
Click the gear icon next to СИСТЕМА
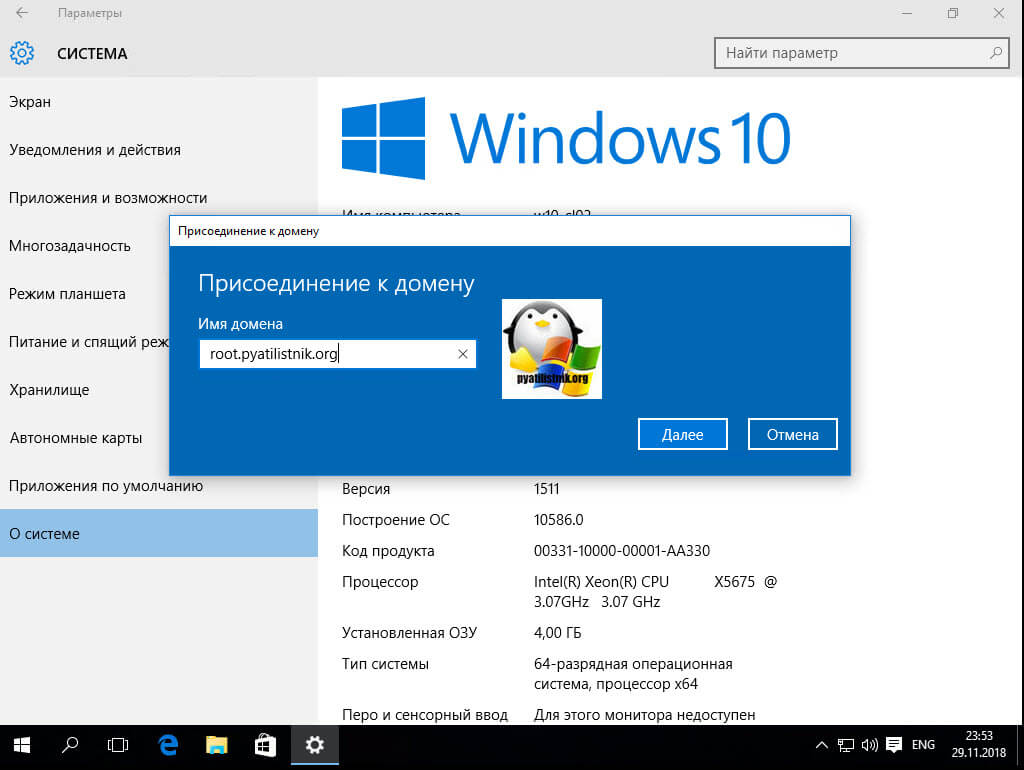22,53
